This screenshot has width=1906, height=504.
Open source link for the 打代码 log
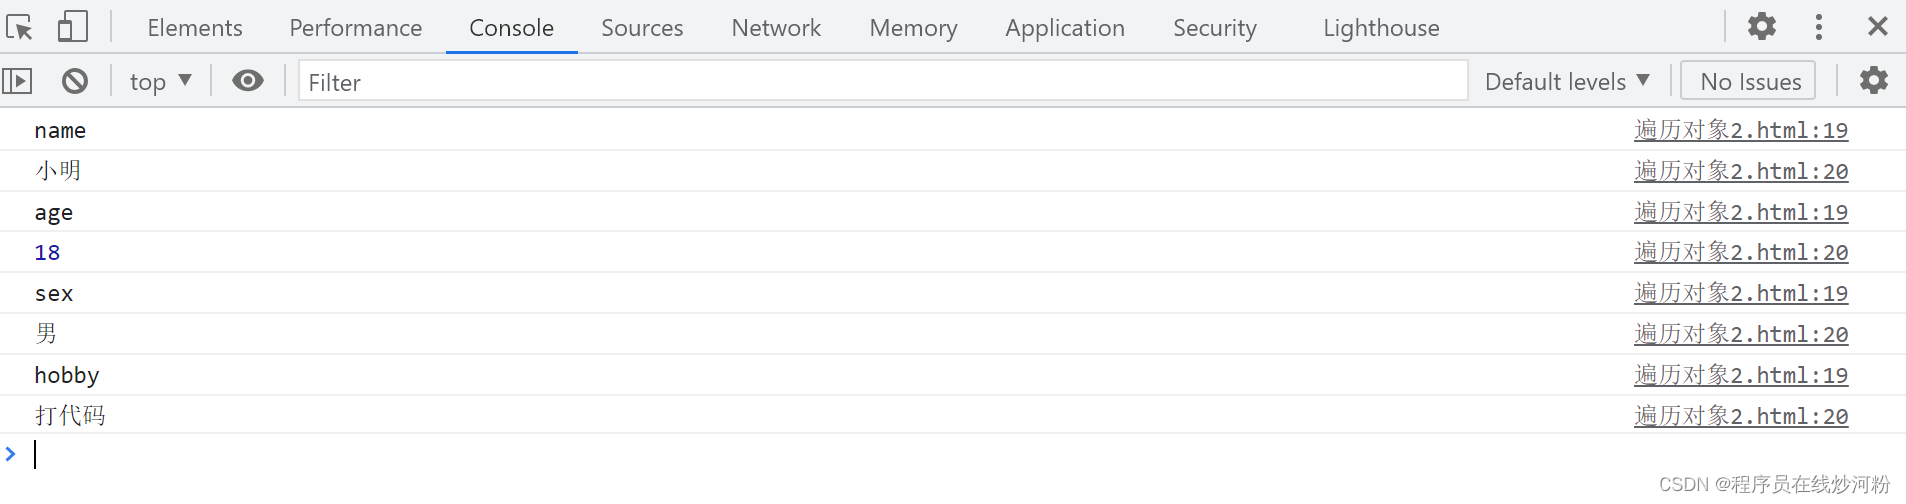pos(1741,416)
